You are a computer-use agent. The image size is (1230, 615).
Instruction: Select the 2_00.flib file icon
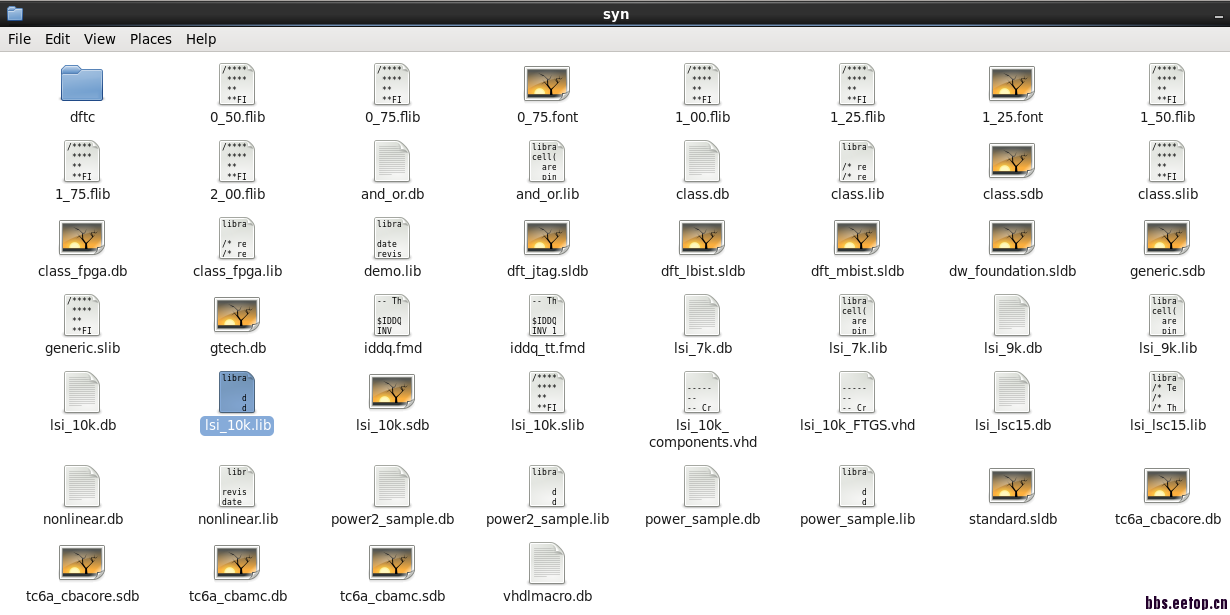pos(237,161)
